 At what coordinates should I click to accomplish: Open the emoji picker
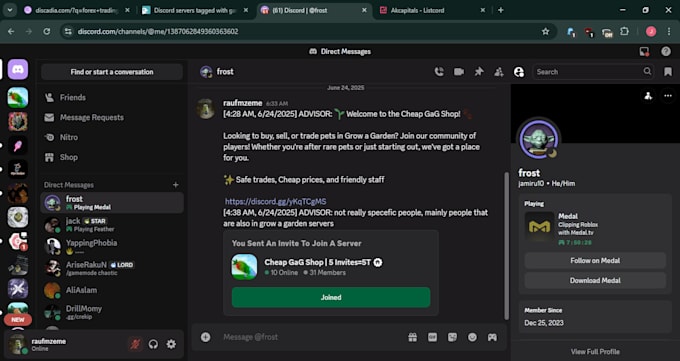tap(472, 337)
